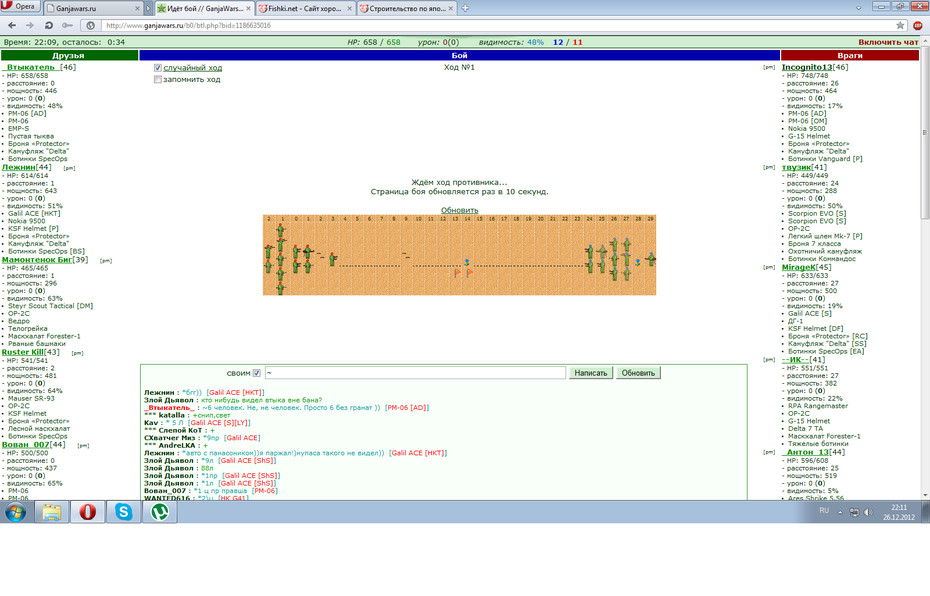Click the [pm] icon next to Incognito13
The width and height of the screenshot is (930, 596).
pos(769,68)
